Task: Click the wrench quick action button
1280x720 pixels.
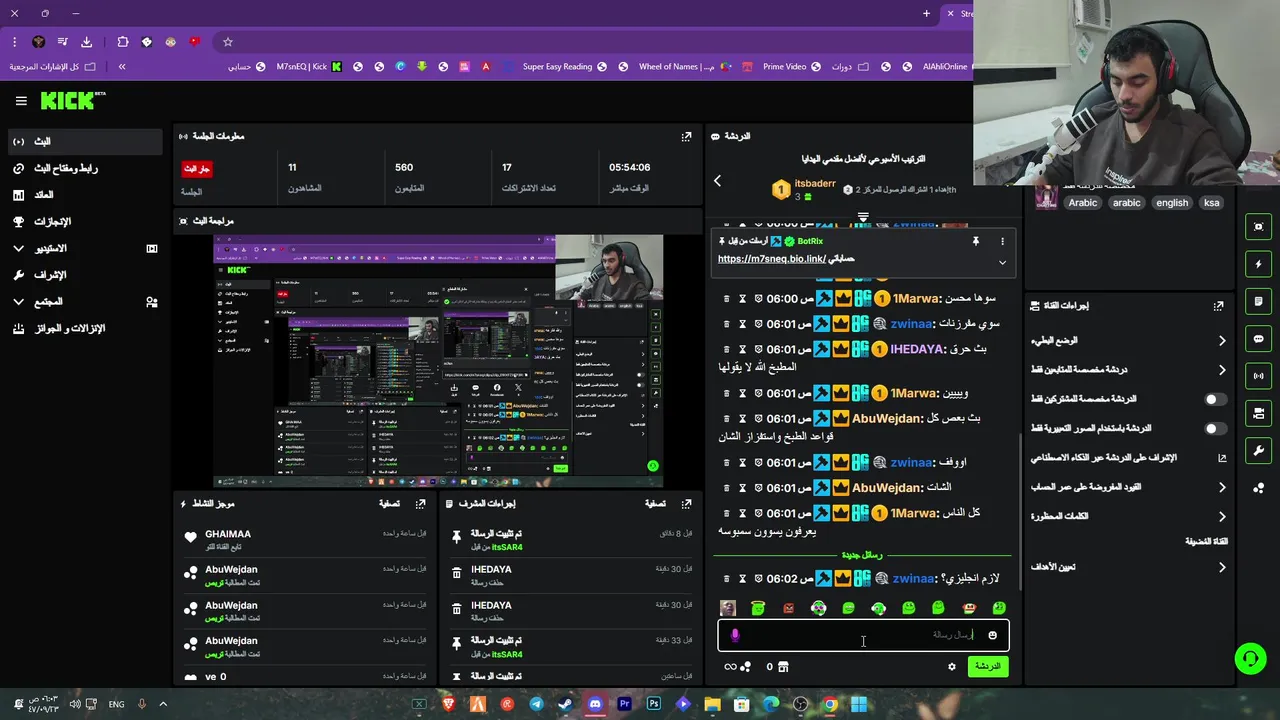Action: (1258, 450)
